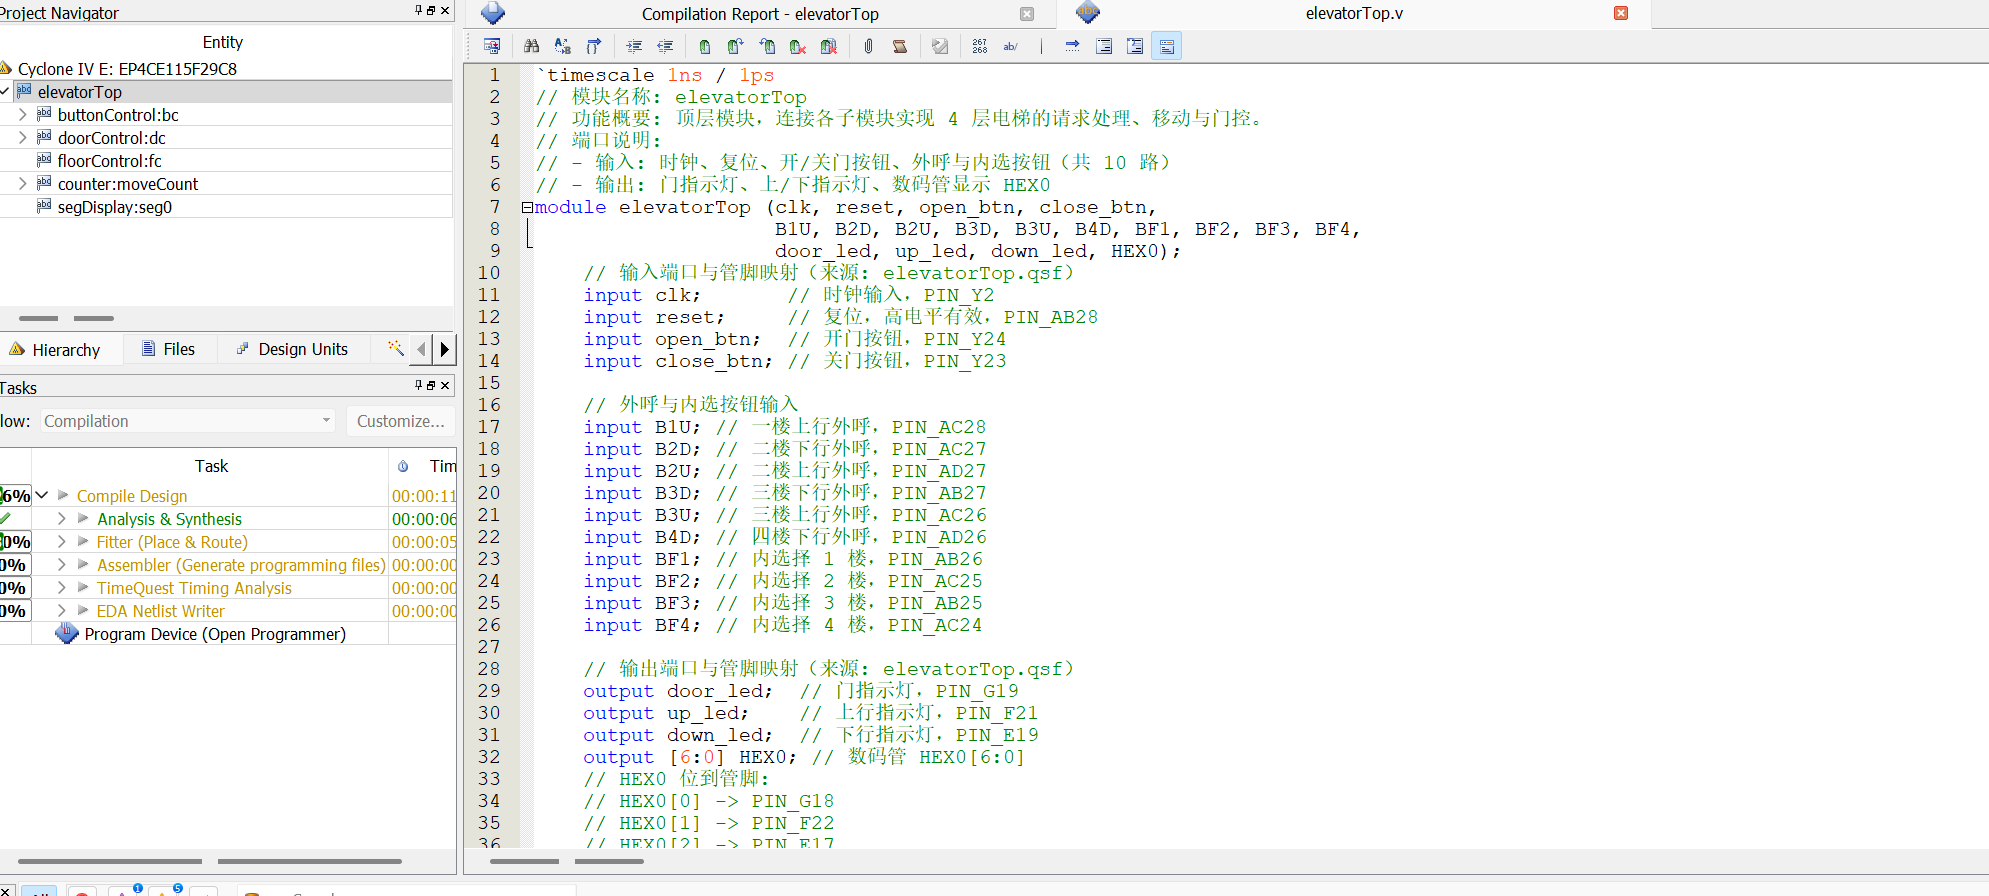Click the go-to-line blue arrow icon
The height and width of the screenshot is (896, 1989).
coord(1072,46)
